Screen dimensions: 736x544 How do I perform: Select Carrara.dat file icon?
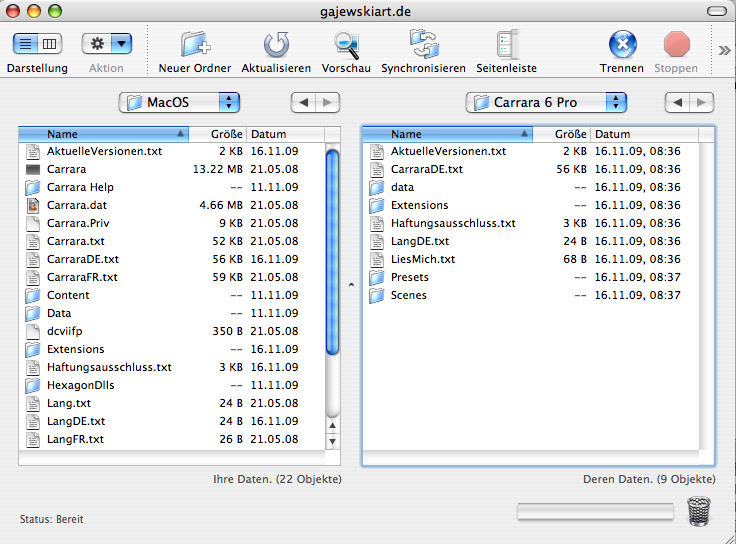pos(33,205)
